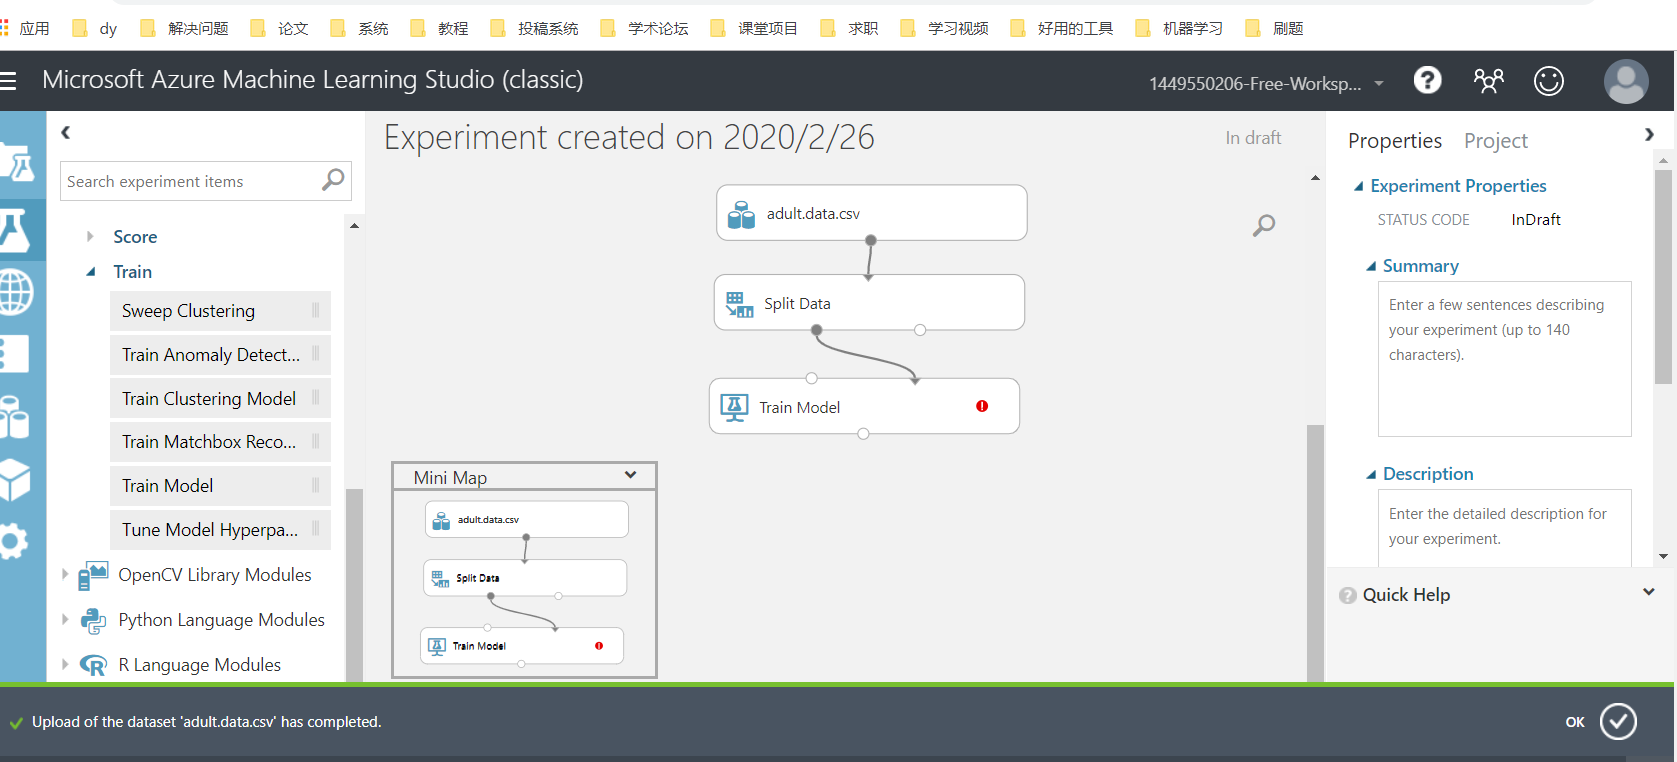Click the Python Language Modules icon
Image resolution: width=1677 pixels, height=762 pixels.
coord(93,620)
